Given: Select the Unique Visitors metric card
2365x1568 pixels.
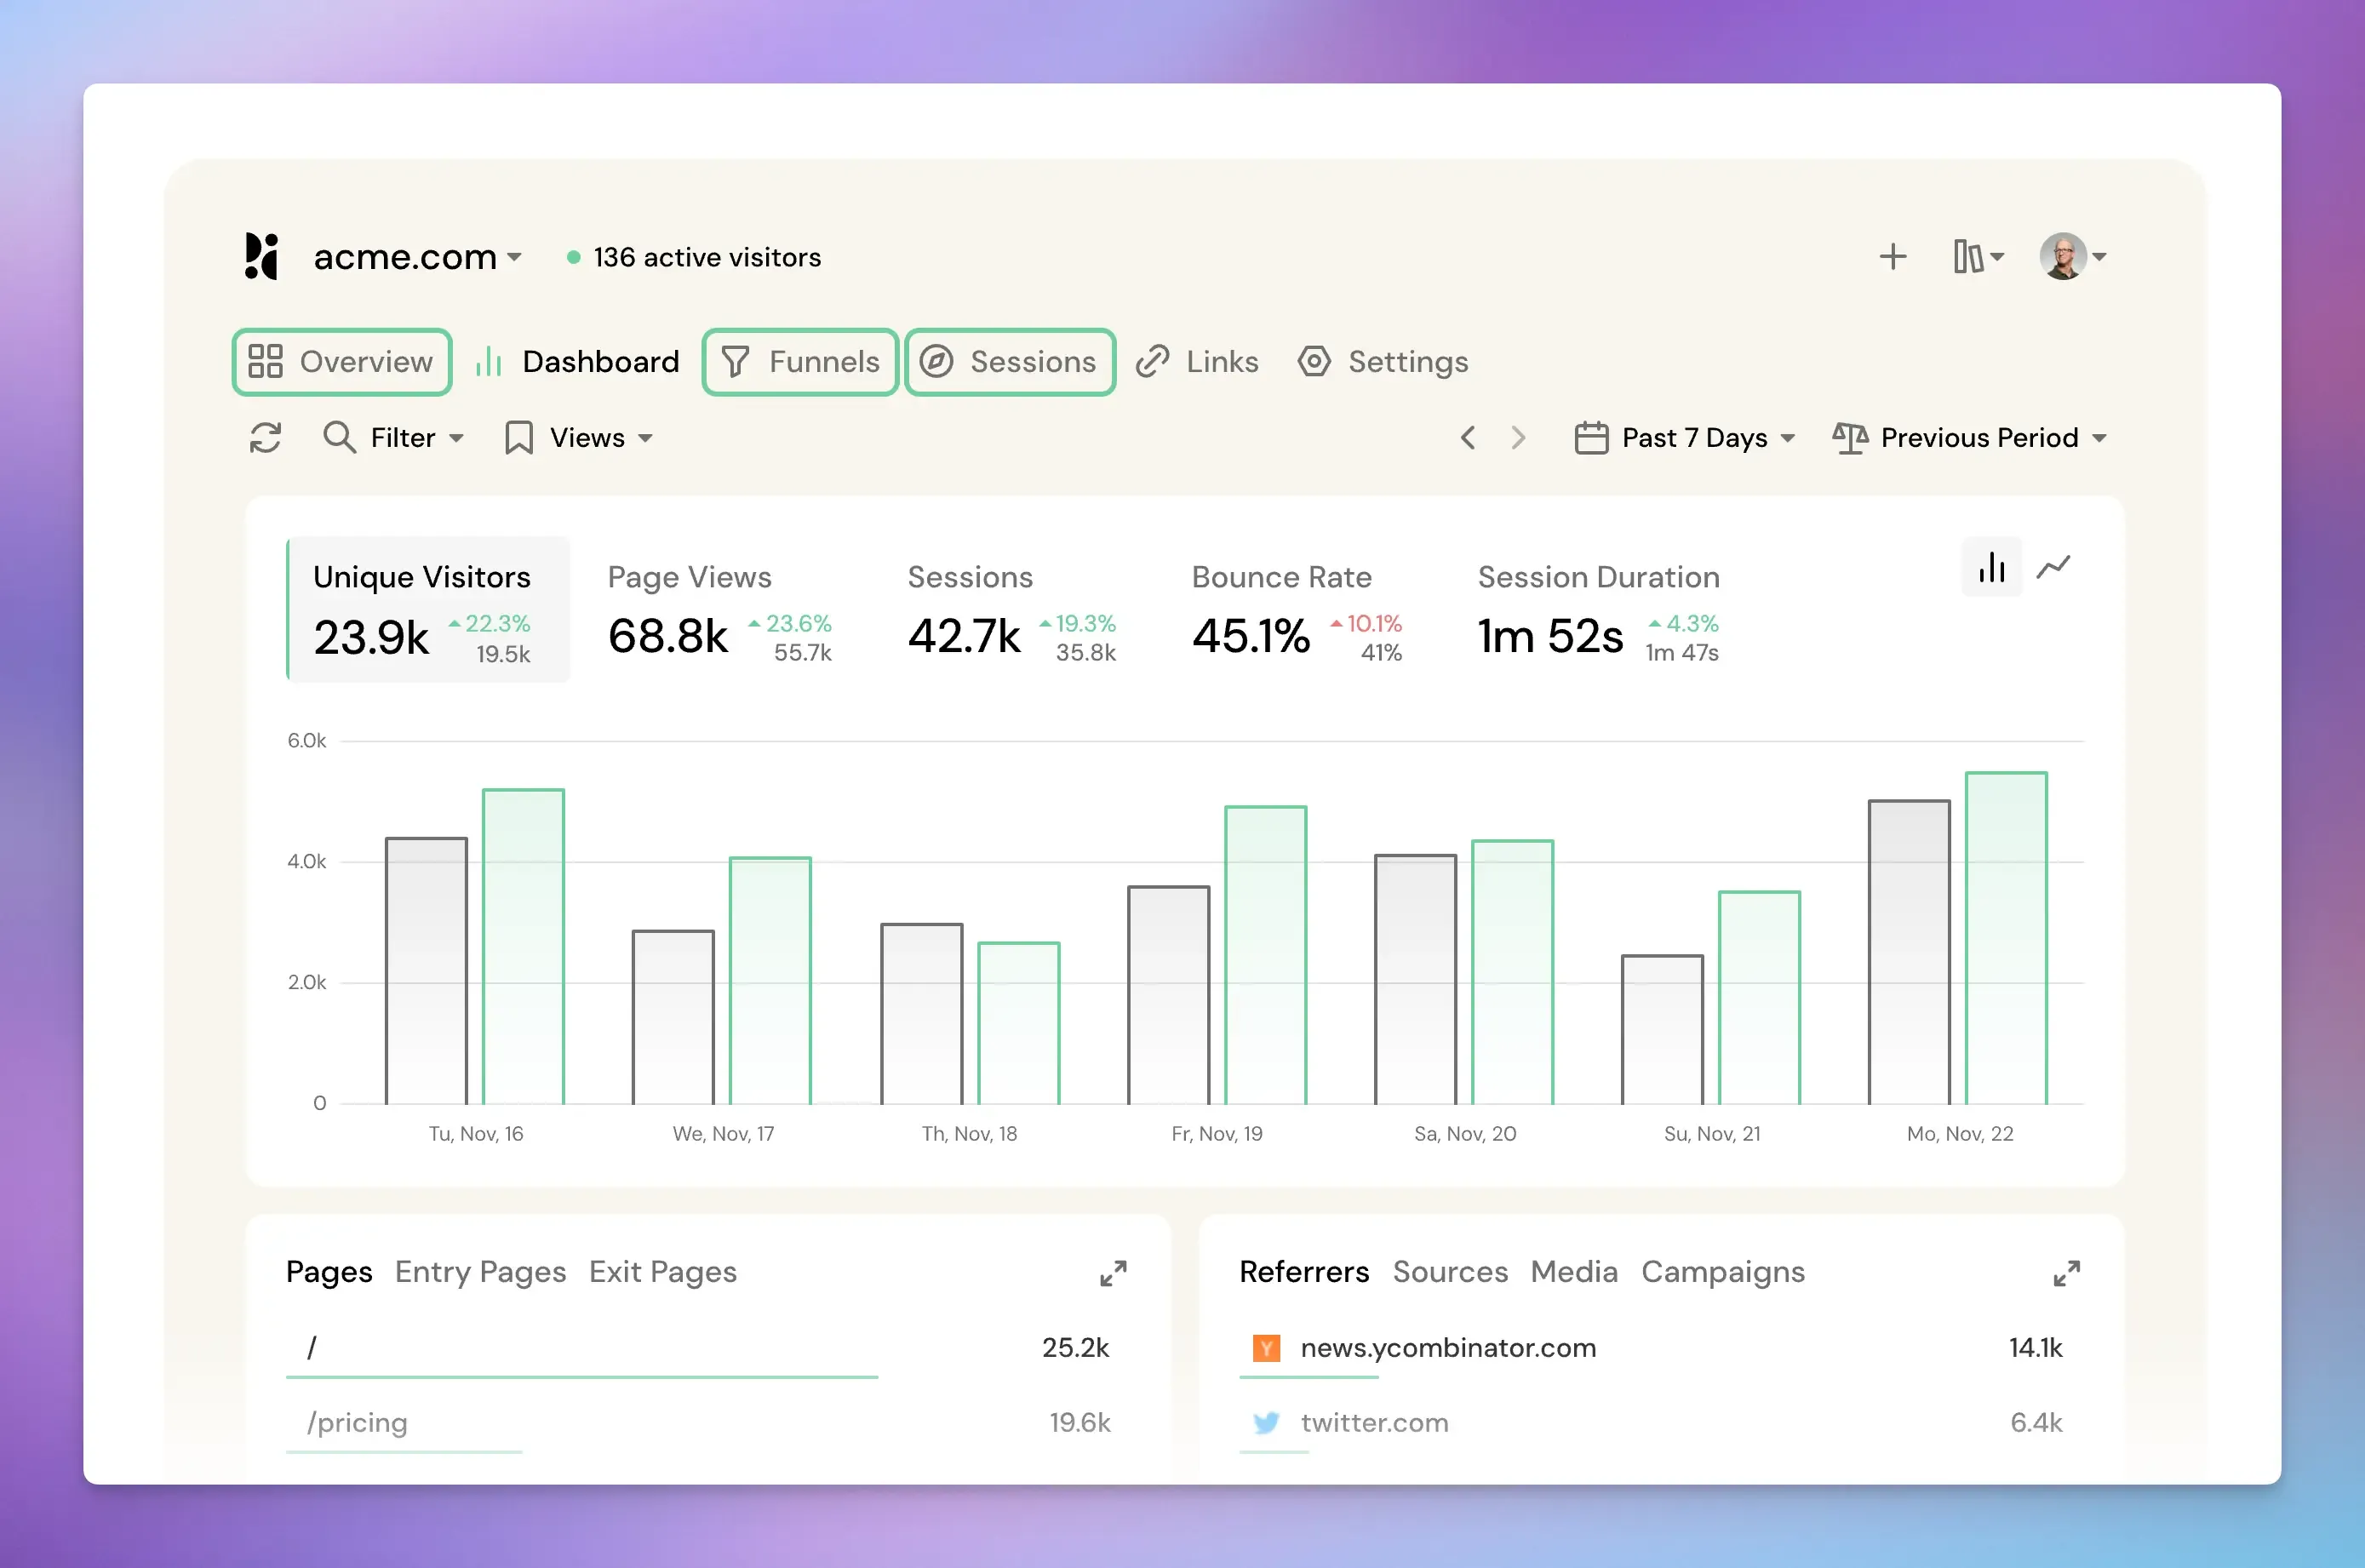Looking at the screenshot, I should pyautogui.click(x=428, y=610).
